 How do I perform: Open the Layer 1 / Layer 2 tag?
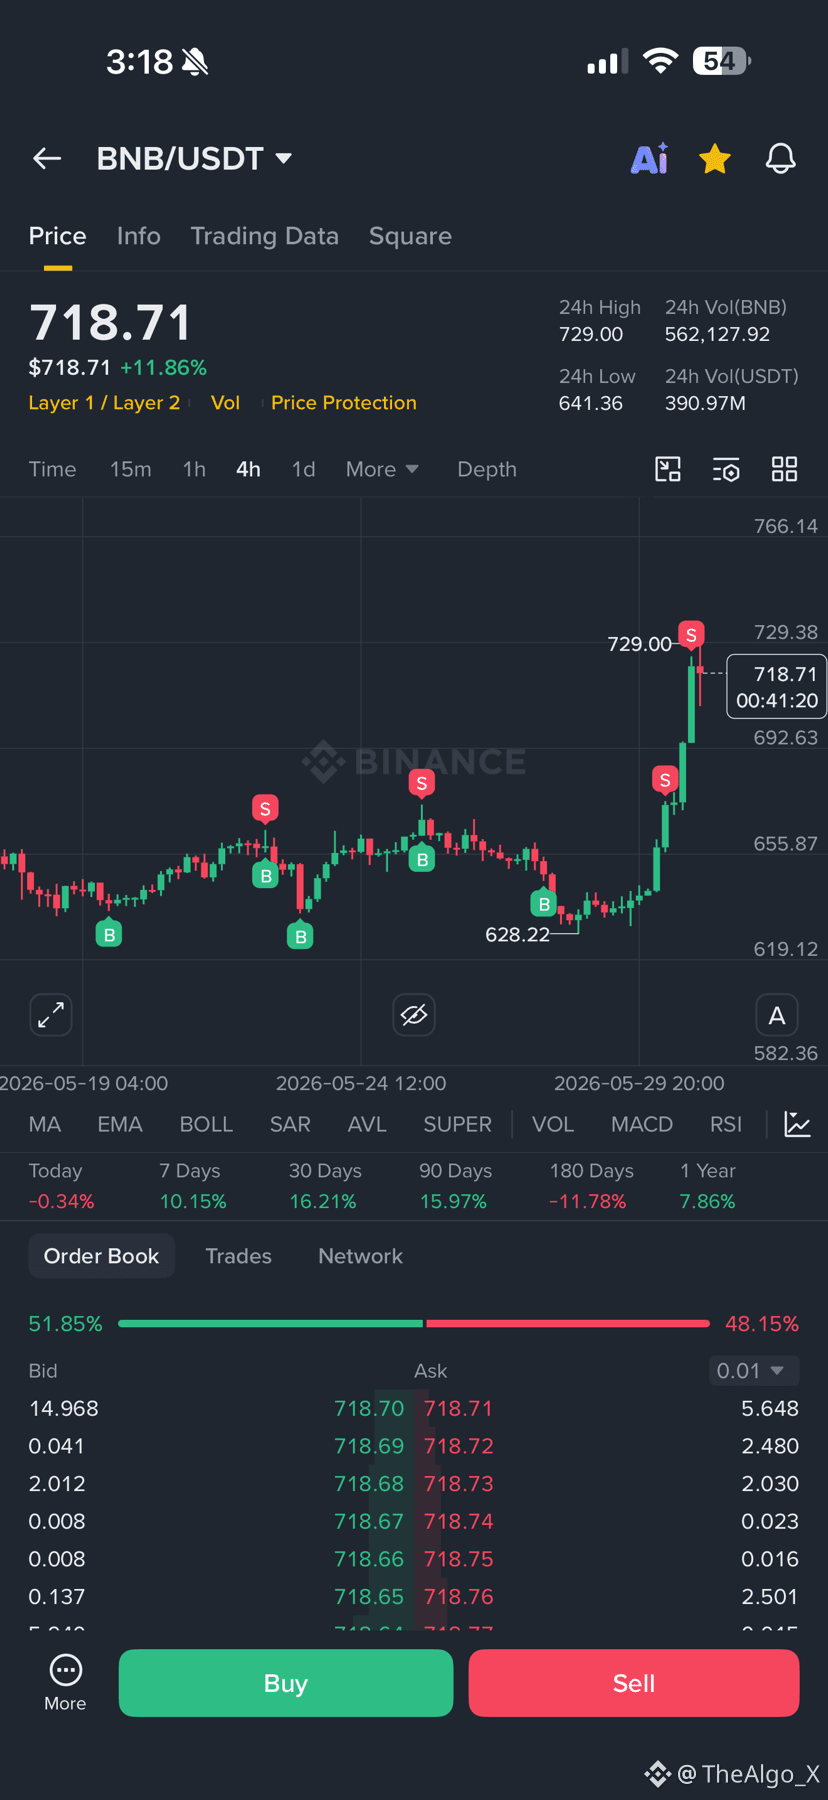[x=104, y=402]
